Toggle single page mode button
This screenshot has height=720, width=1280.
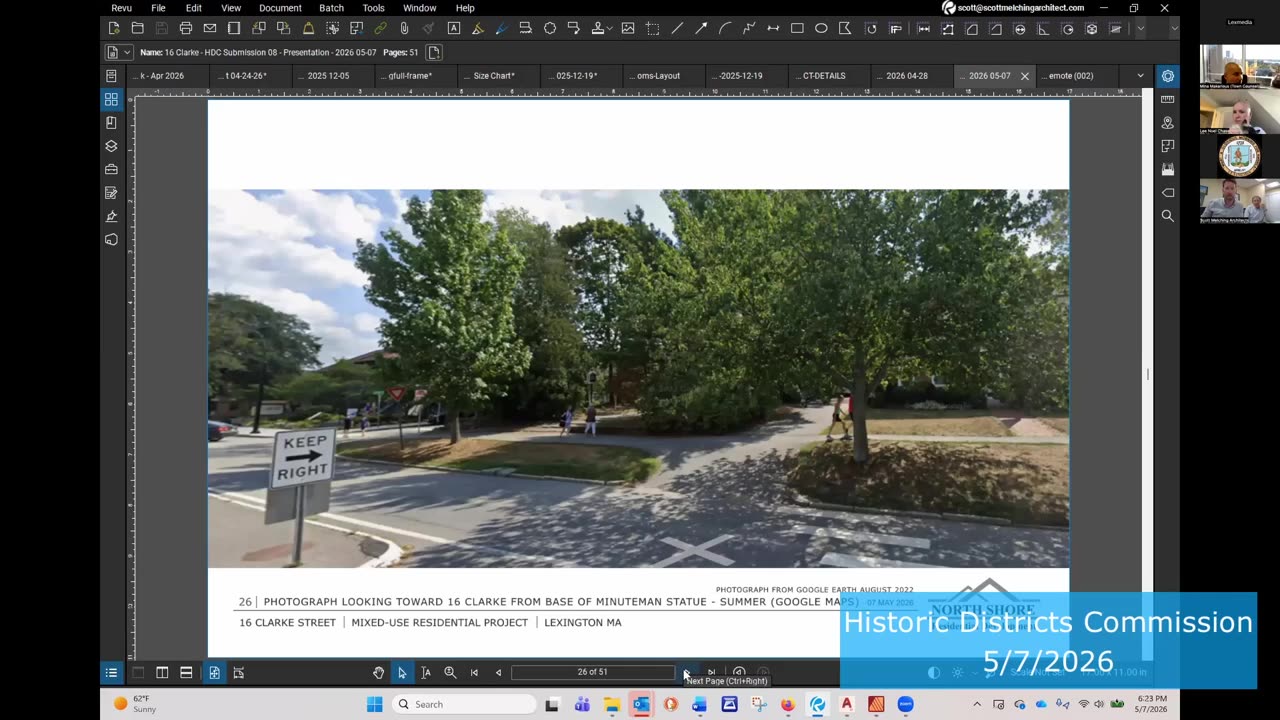coord(214,673)
